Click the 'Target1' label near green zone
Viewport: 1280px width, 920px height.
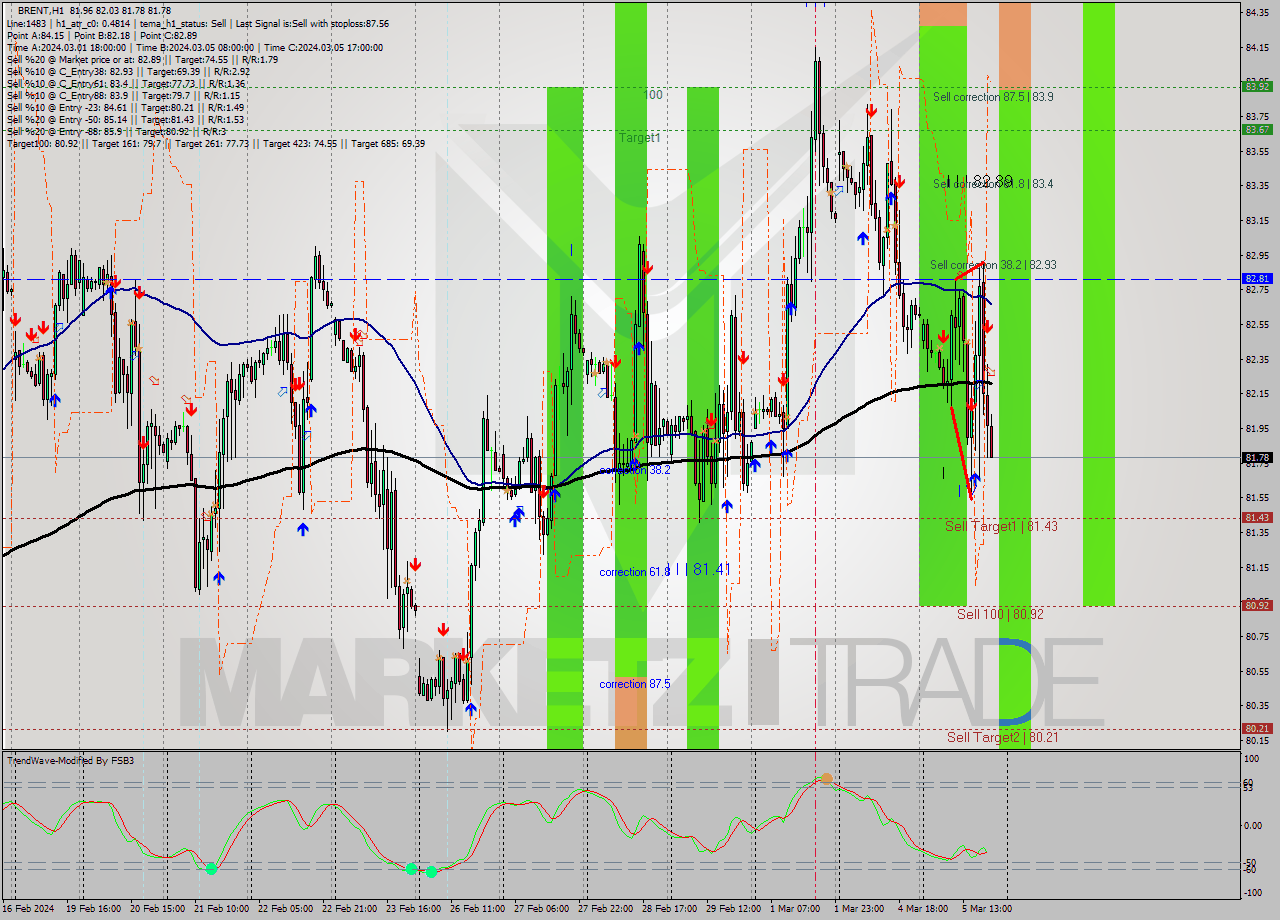point(639,138)
